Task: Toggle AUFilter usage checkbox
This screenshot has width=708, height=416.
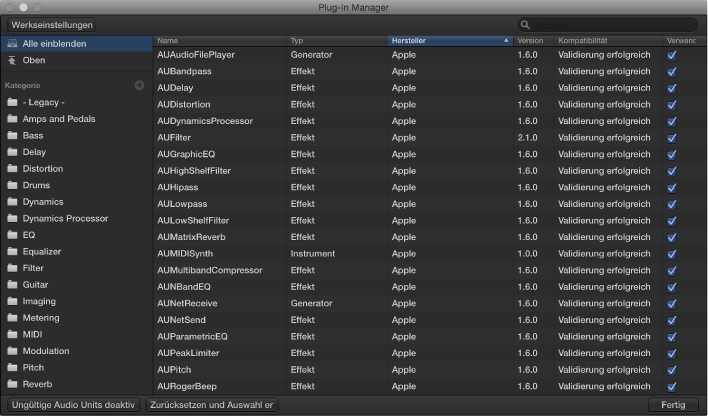Action: pos(671,138)
